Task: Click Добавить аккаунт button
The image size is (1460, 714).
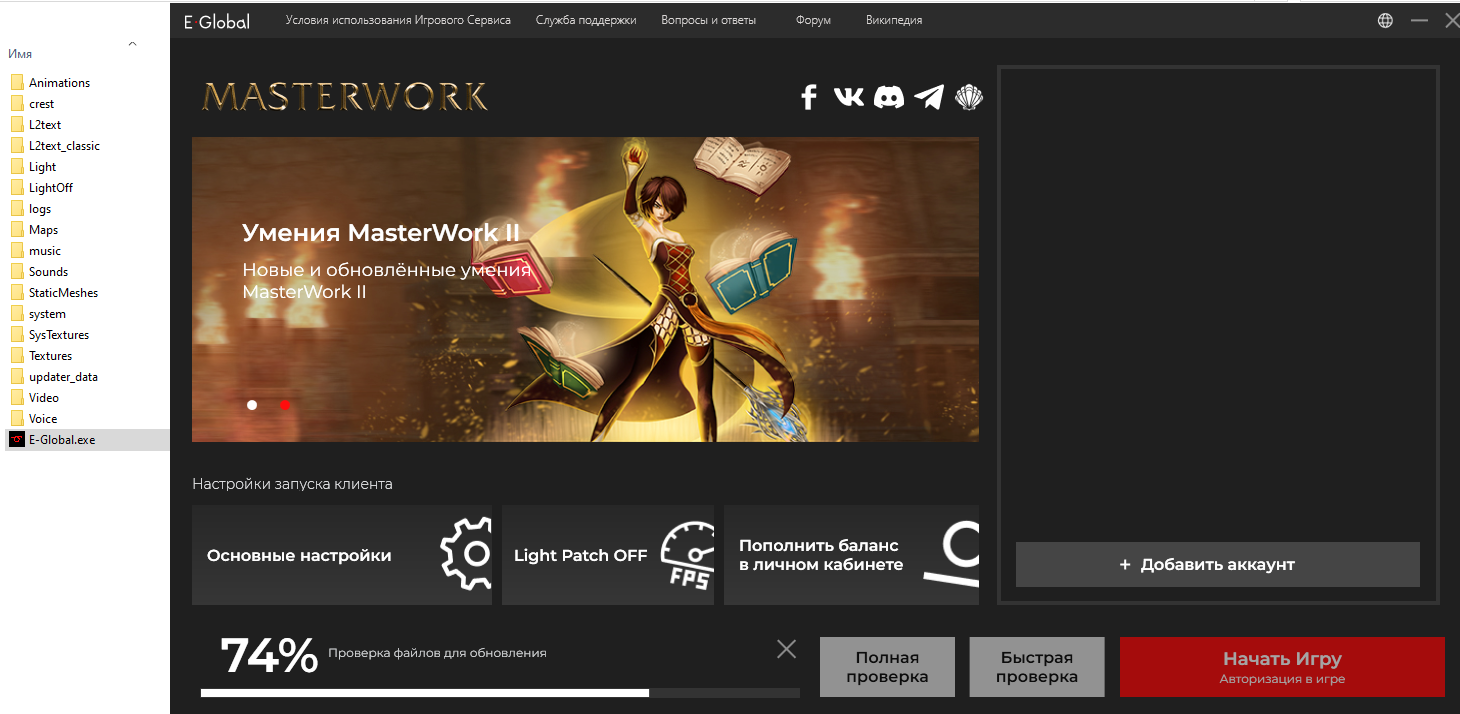Action: pos(1218,564)
